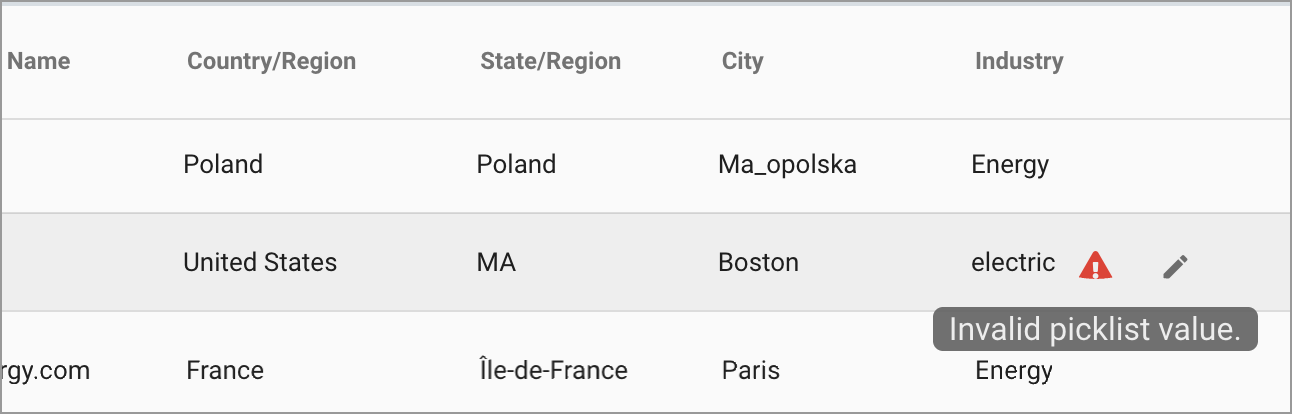Click the Industry column header
This screenshot has height=414, width=1292.
click(1018, 61)
